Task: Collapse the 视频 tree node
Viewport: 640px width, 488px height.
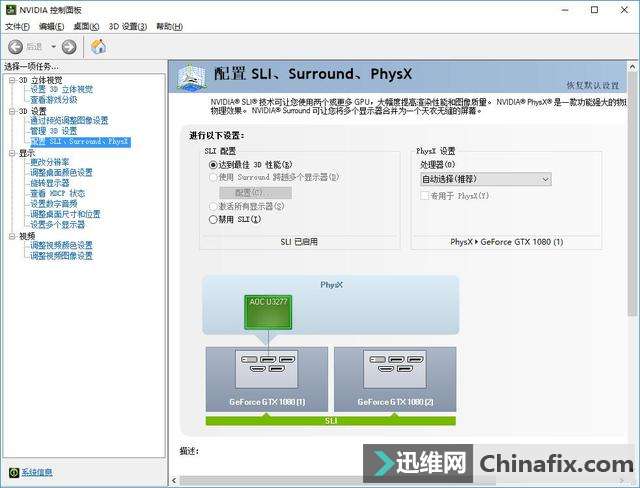Action: click(12, 236)
